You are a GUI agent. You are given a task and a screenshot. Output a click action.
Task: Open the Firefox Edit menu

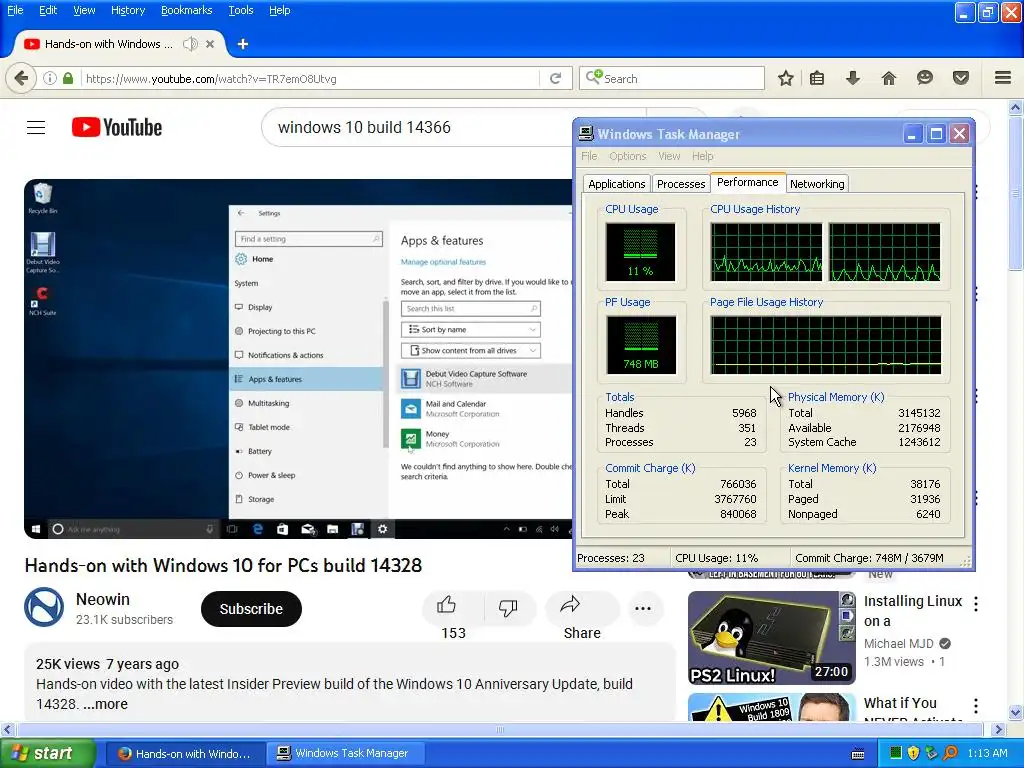pos(48,10)
